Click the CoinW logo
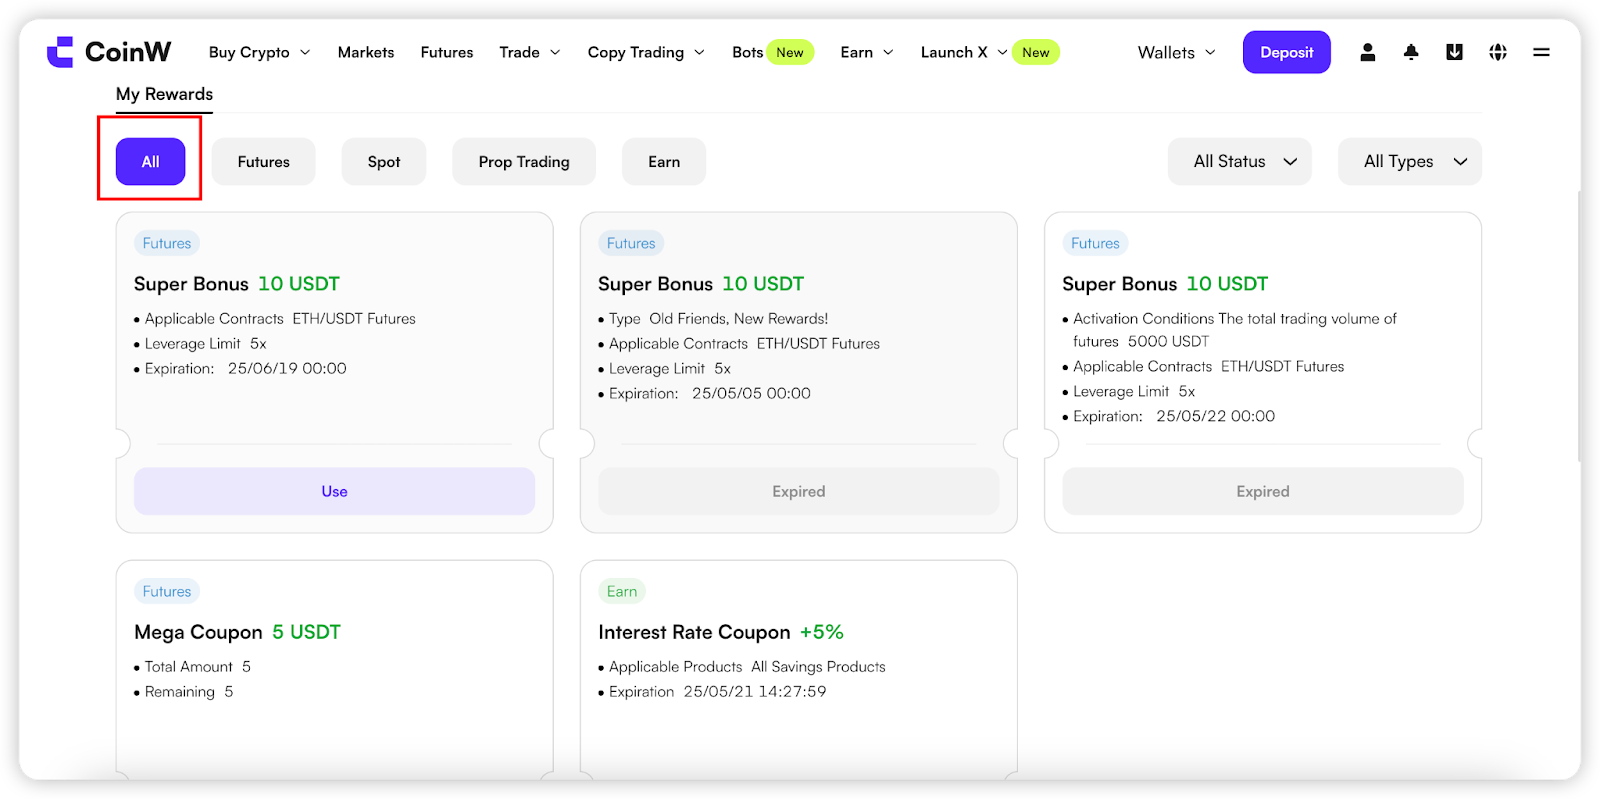 (x=109, y=52)
